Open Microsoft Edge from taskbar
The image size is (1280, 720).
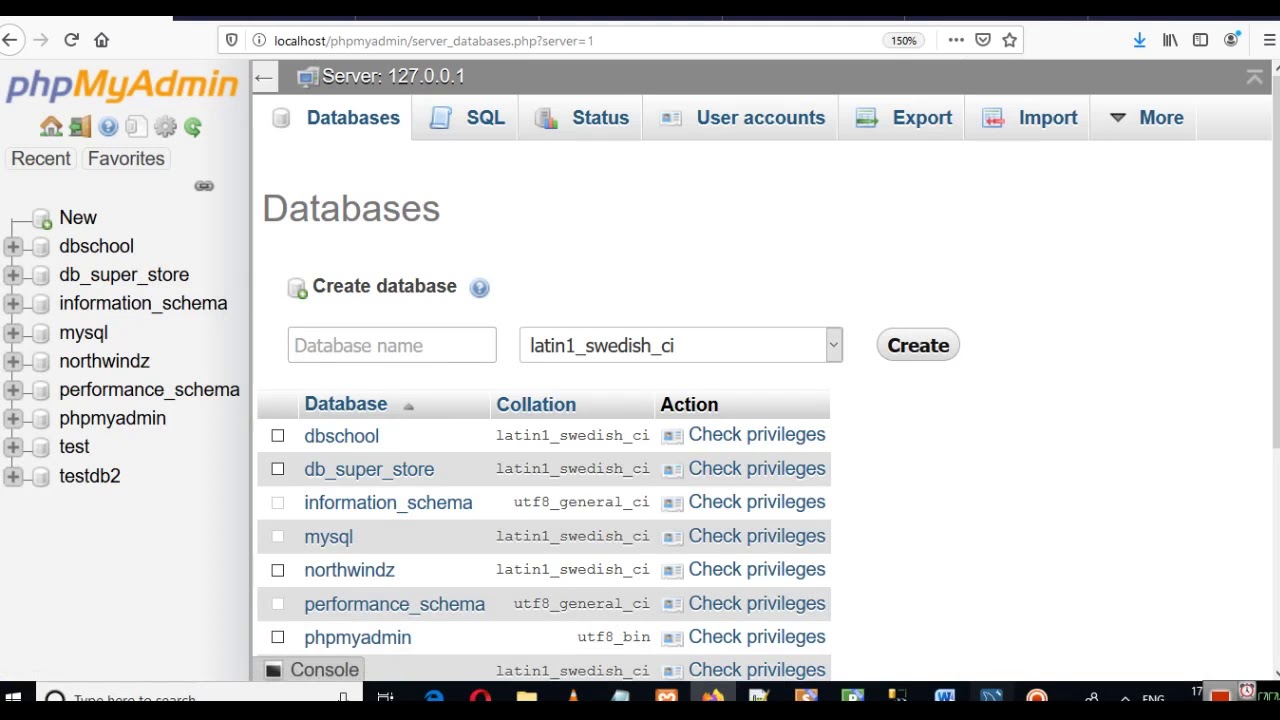(x=433, y=696)
